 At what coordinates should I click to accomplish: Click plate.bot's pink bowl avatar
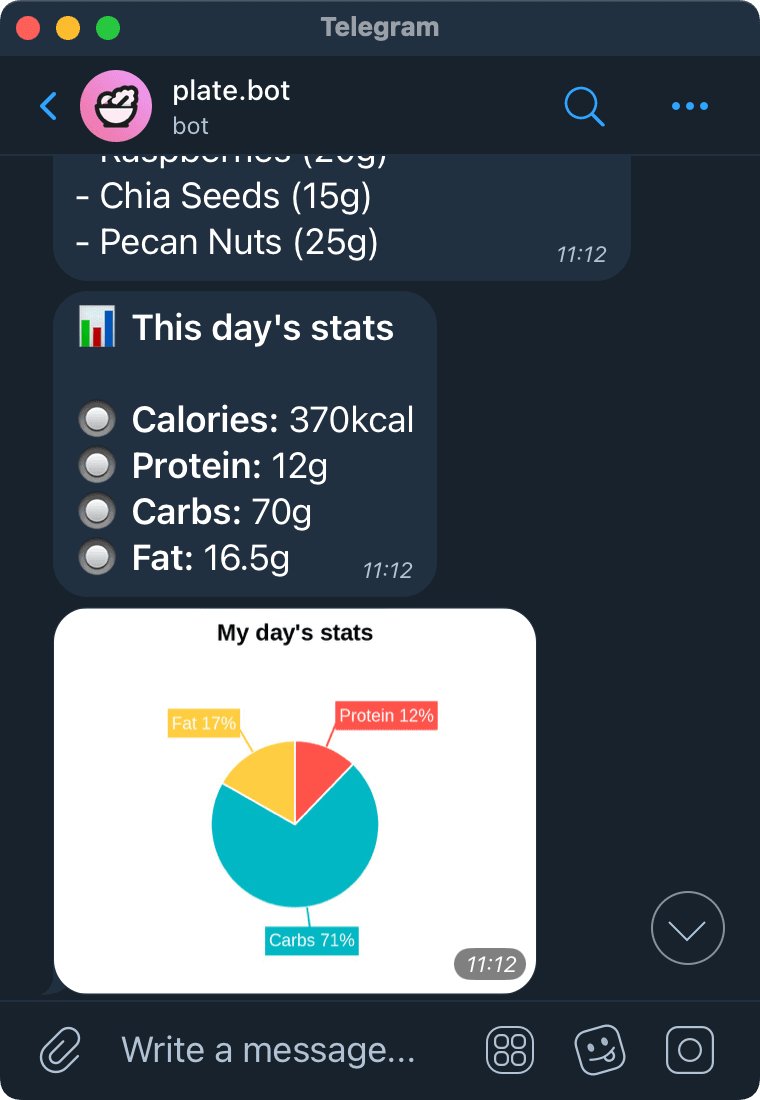click(116, 106)
